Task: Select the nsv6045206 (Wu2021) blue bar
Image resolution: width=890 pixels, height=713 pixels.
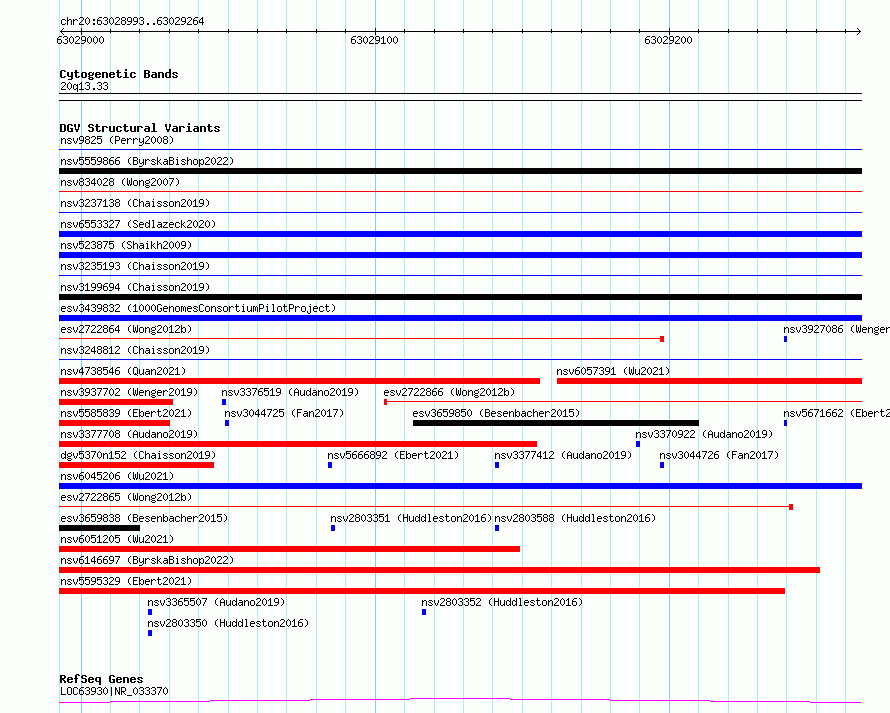Action: [460, 486]
